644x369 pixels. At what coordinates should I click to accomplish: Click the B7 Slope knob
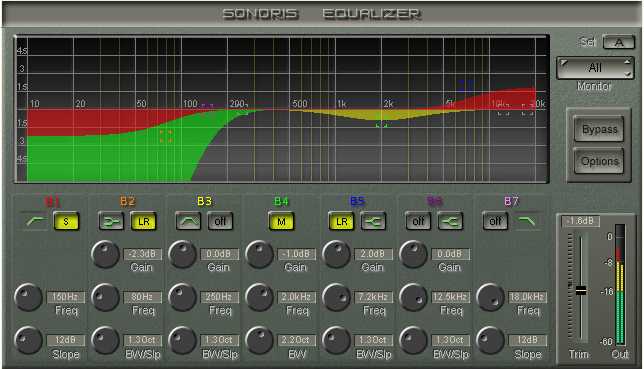click(490, 340)
